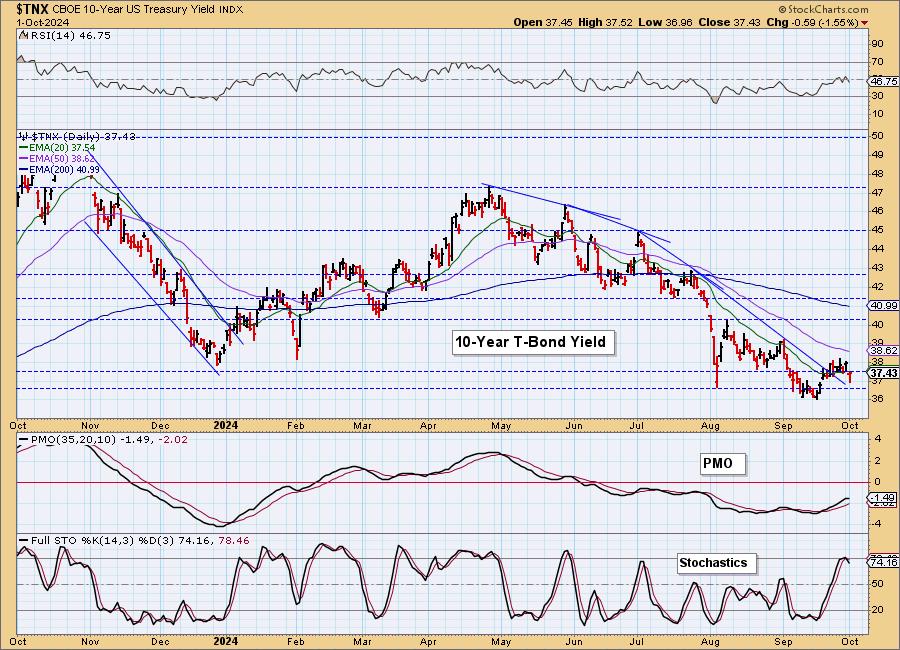Click the 45 label on price y-axis
Viewport: 900px width, 650px height.
878,230
